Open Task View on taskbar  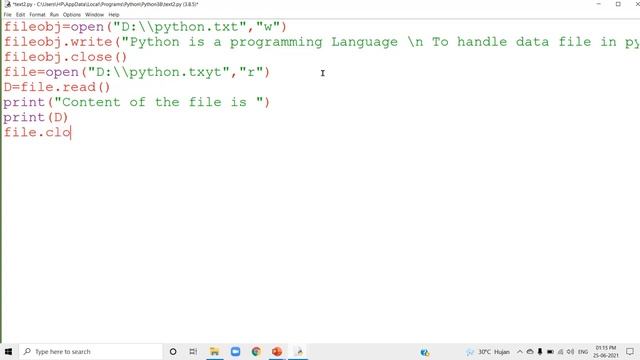coord(193,351)
